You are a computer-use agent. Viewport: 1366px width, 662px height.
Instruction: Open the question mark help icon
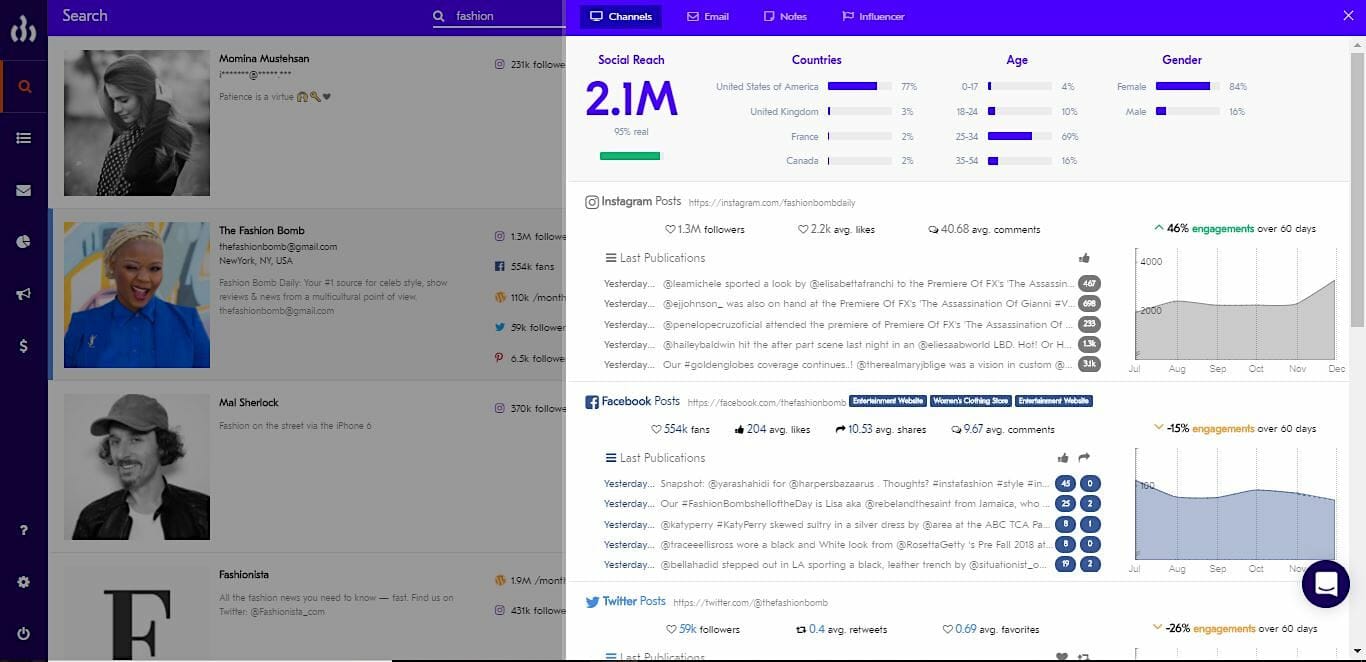coord(24,530)
